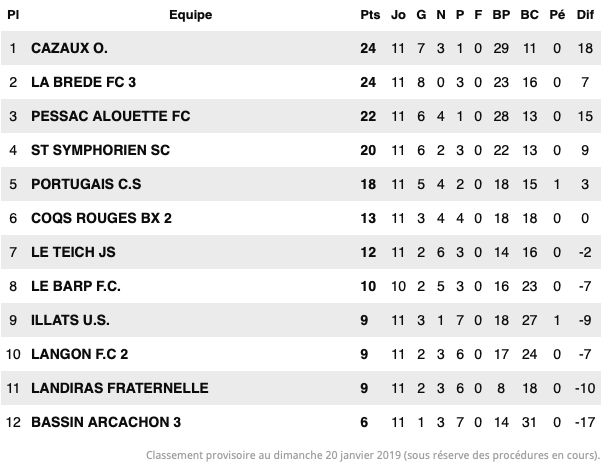
Task: Click the Pts column header
Action: [x=370, y=15]
